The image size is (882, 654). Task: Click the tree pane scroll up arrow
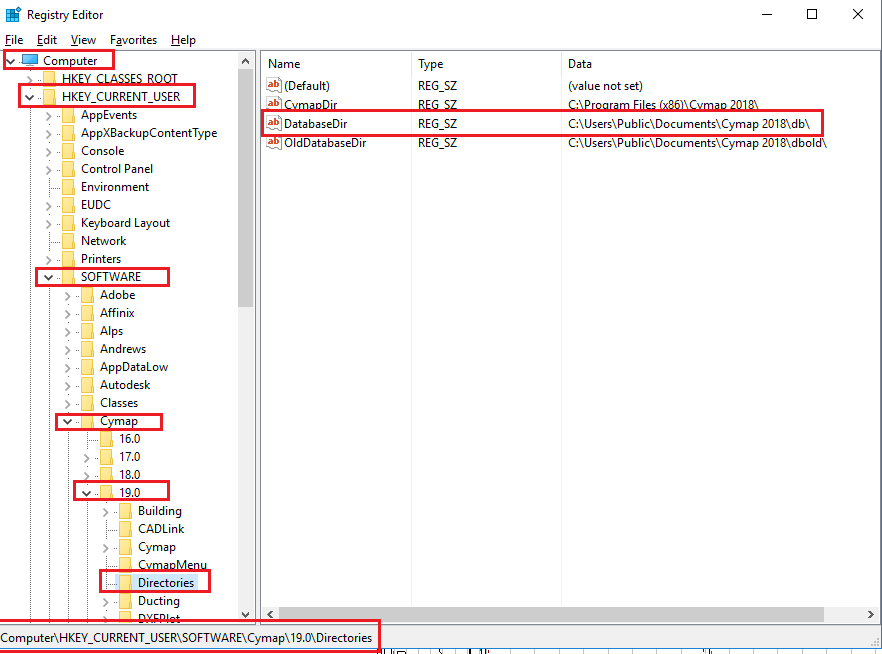click(x=245, y=61)
